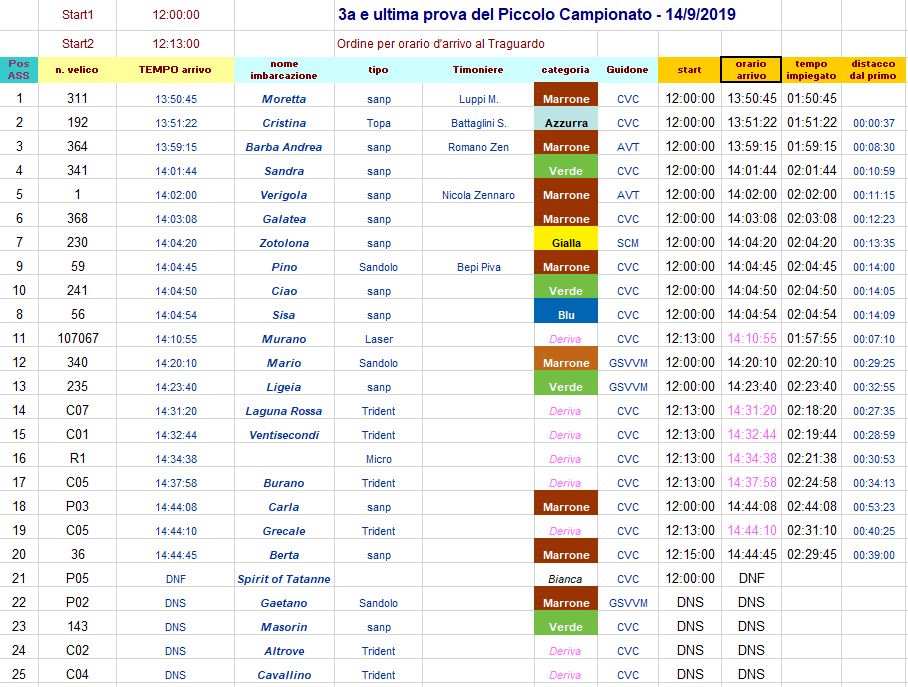Select the 'Guidone' column header
The image size is (908, 687).
pyautogui.click(x=627, y=70)
